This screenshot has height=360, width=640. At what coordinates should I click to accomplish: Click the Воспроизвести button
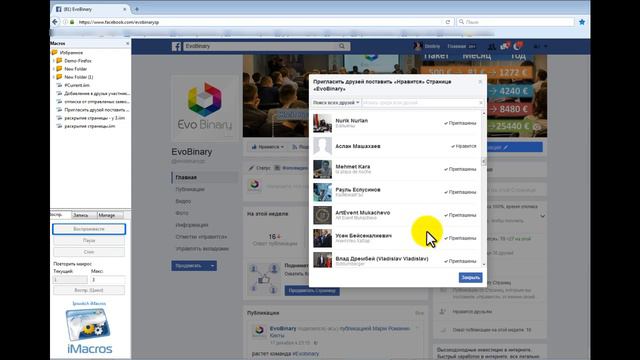(89, 229)
